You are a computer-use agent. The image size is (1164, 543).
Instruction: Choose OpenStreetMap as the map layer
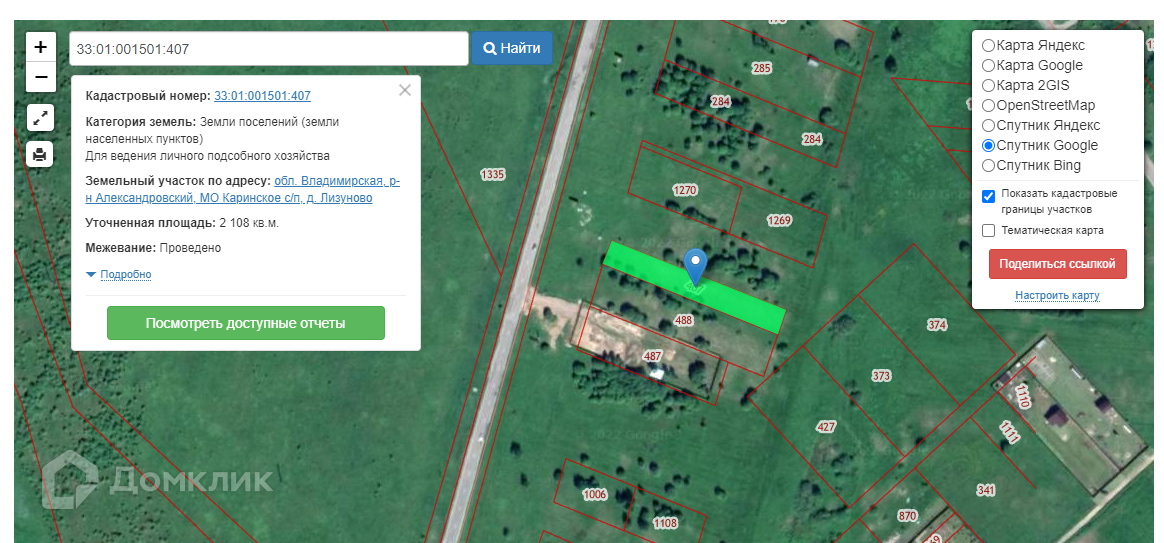(988, 105)
